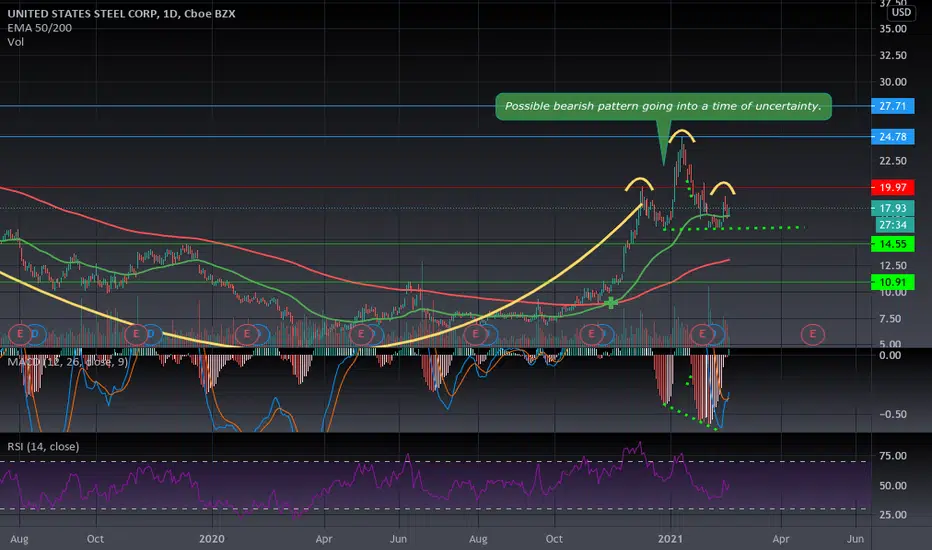Click the 2020 label on the time axis

click(212, 539)
